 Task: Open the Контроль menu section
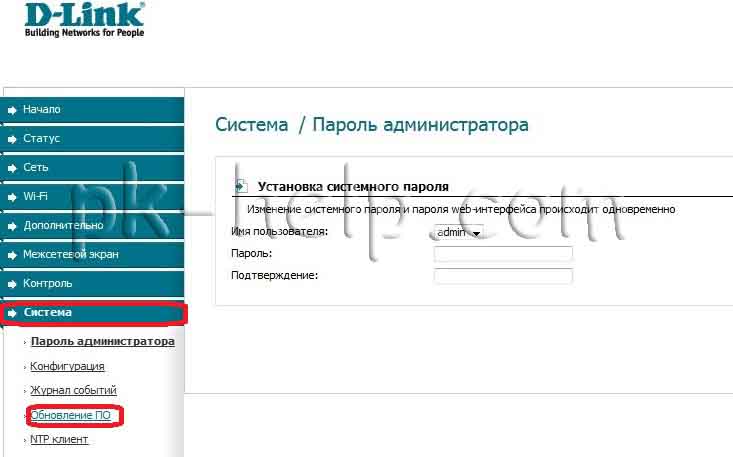click(93, 284)
